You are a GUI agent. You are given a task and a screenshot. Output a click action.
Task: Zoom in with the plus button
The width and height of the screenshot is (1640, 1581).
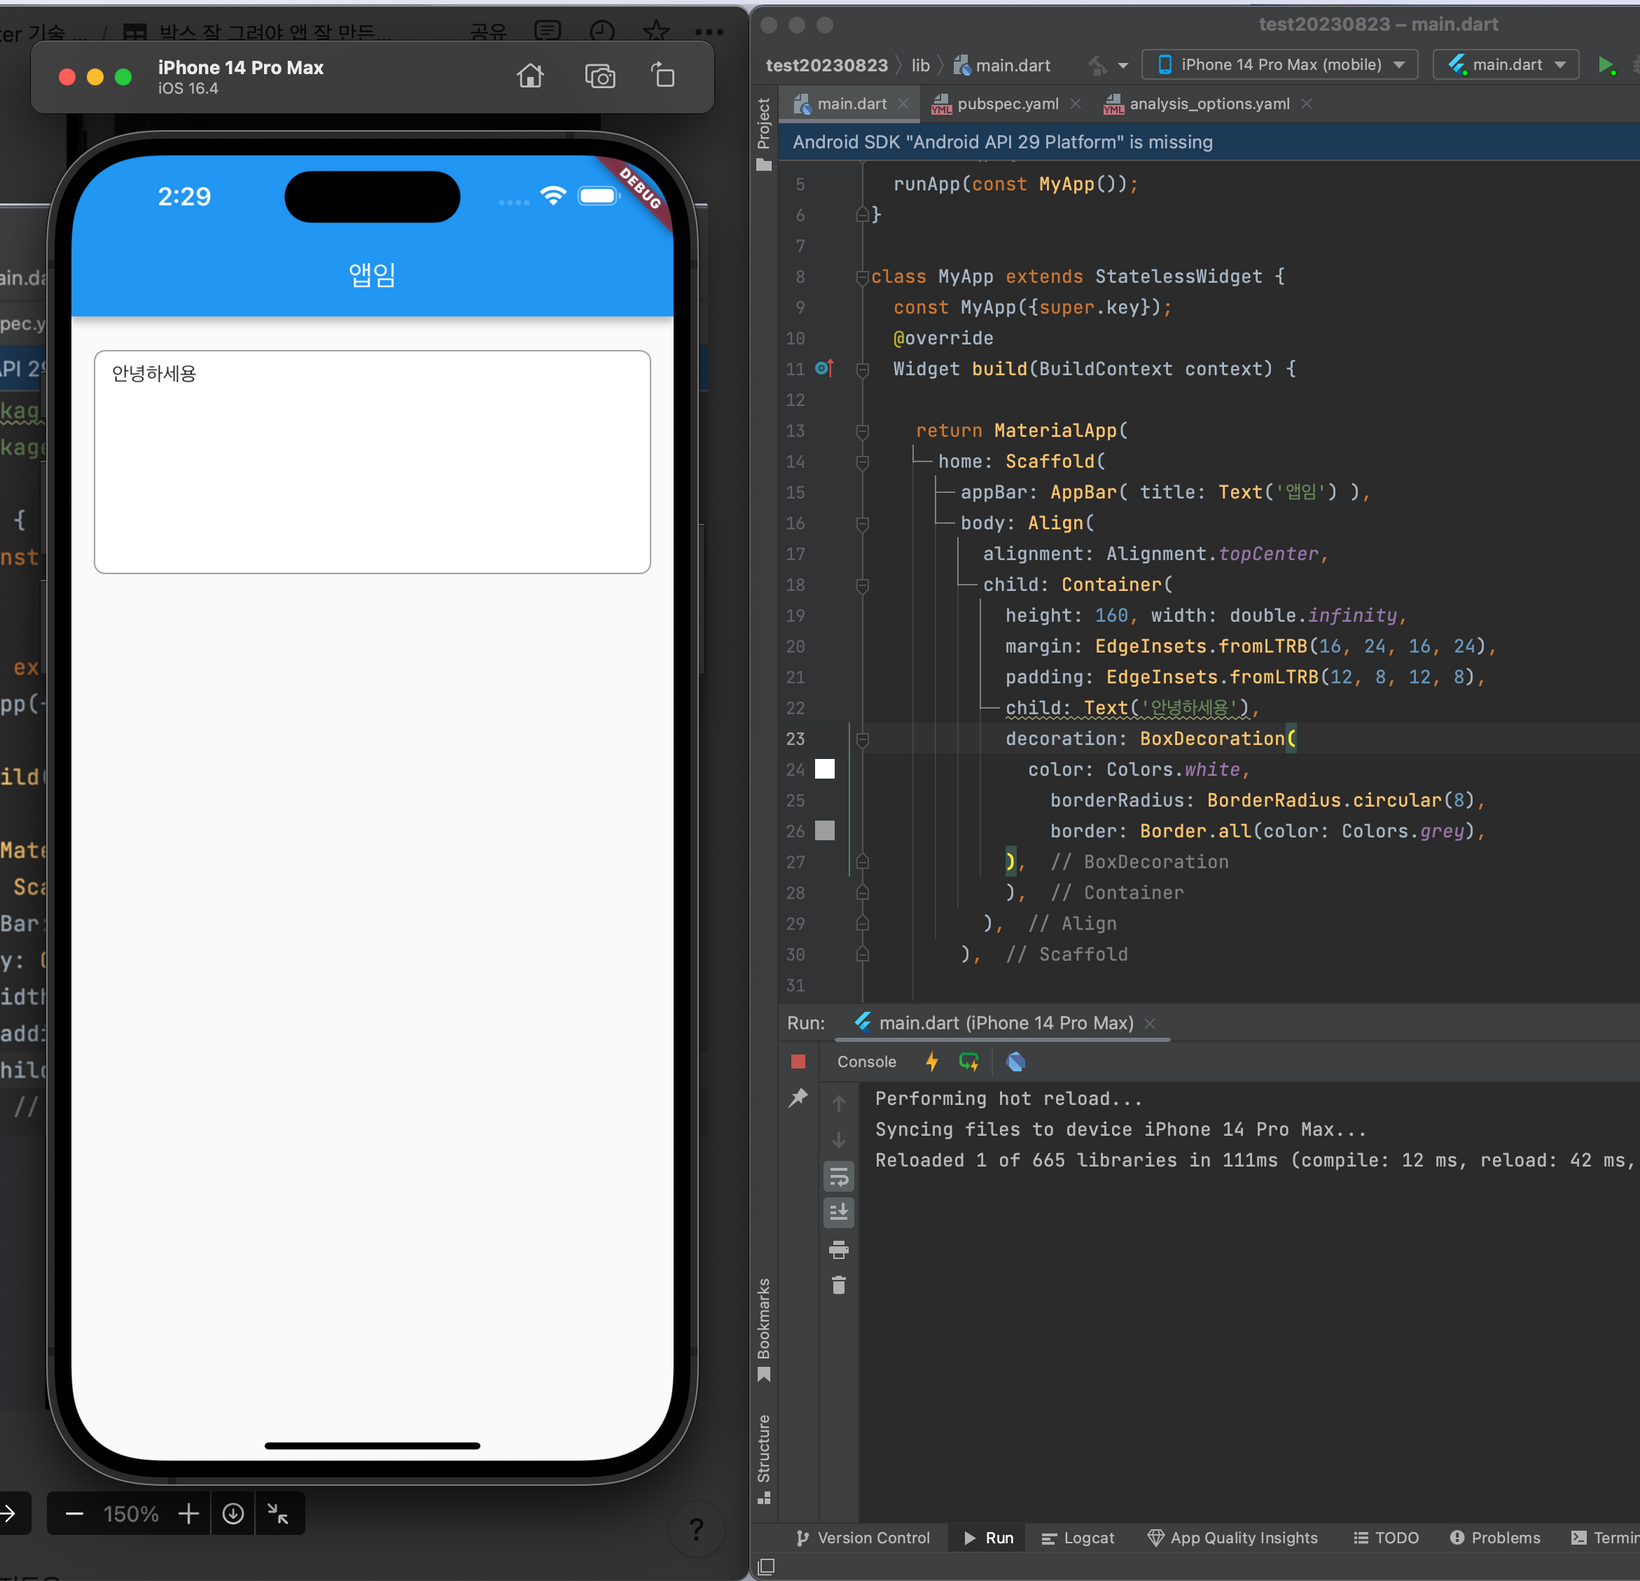(x=188, y=1514)
